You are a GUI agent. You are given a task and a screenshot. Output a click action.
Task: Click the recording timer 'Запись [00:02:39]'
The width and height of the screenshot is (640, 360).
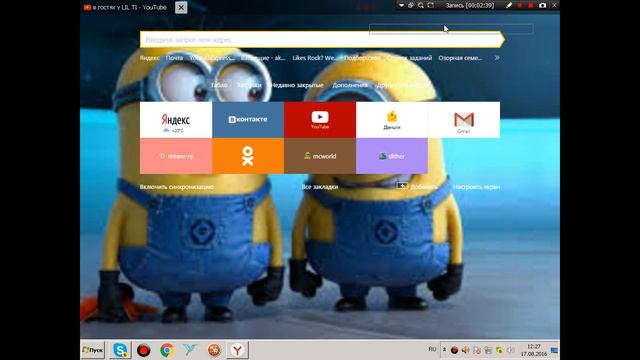[x=469, y=5]
